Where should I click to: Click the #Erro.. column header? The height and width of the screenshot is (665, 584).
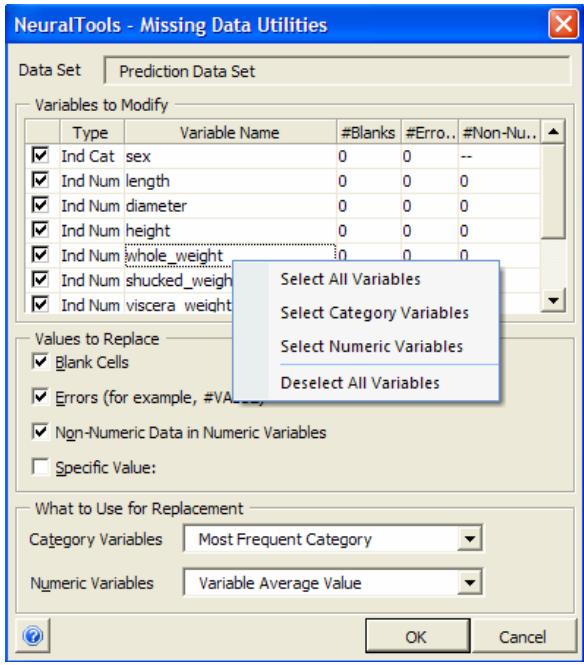(x=429, y=132)
